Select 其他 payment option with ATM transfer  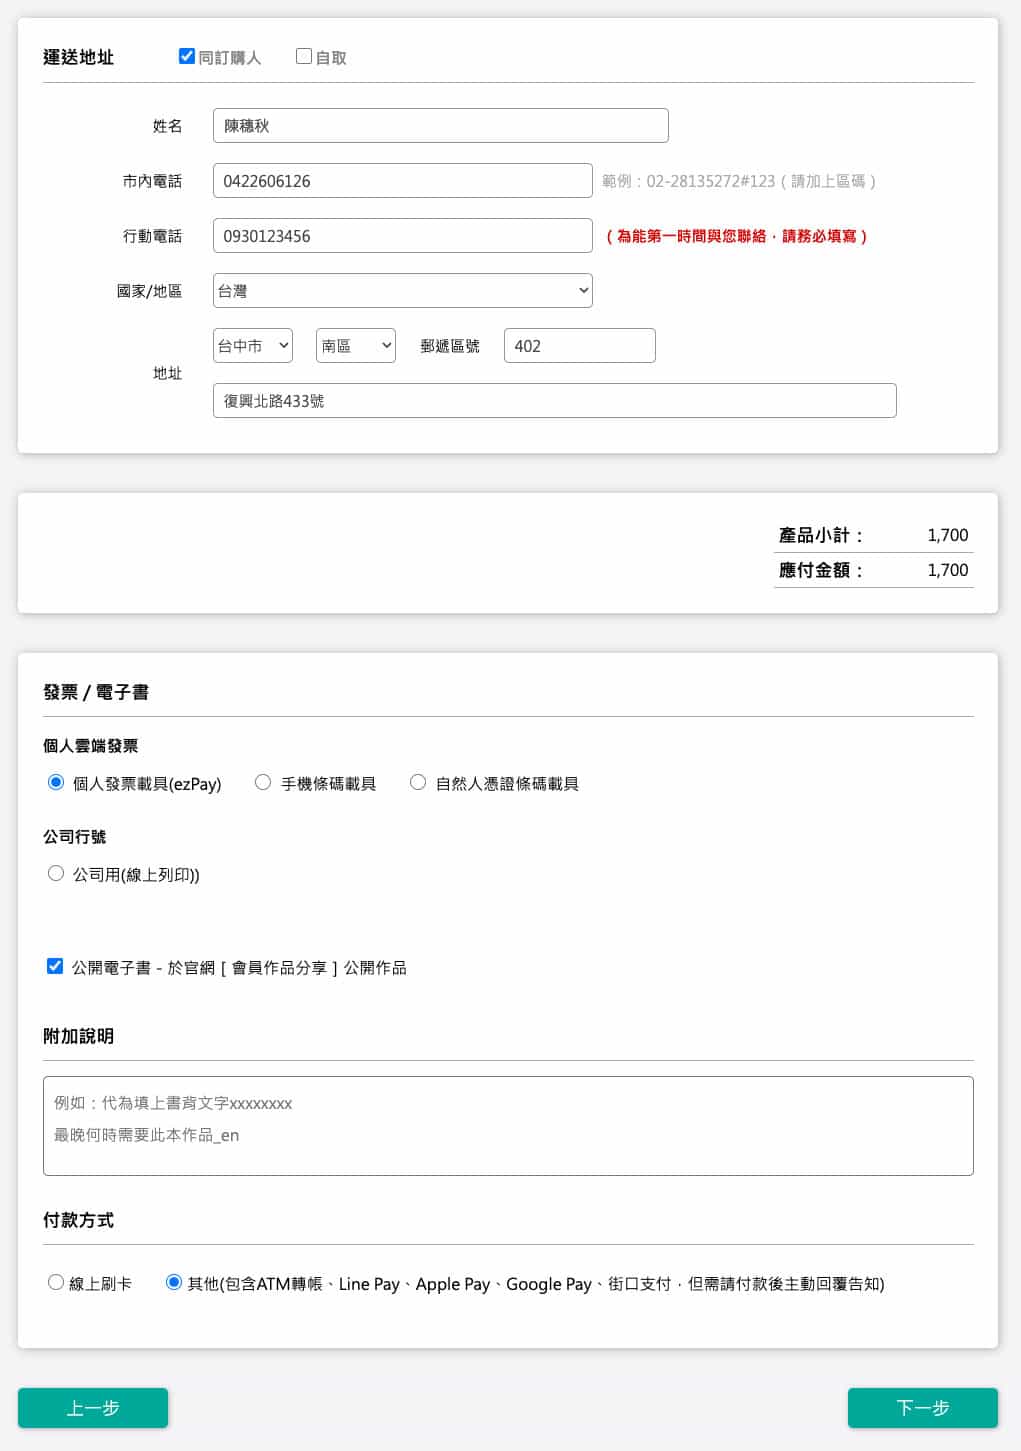[174, 1282]
